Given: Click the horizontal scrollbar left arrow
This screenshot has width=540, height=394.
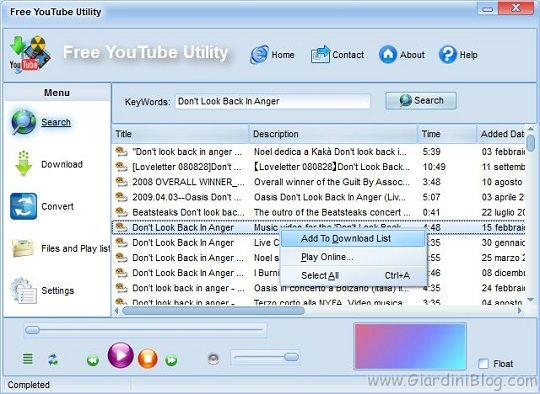Looking at the screenshot, I should pos(116,311).
